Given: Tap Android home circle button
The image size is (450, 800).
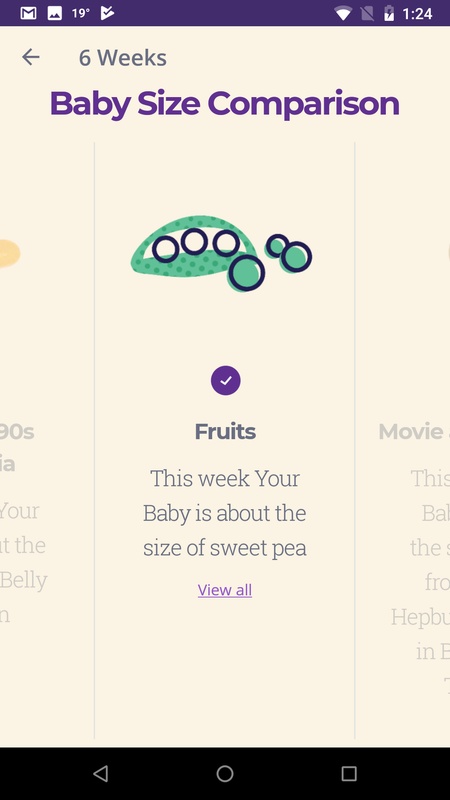Looking at the screenshot, I should click(x=224, y=773).
